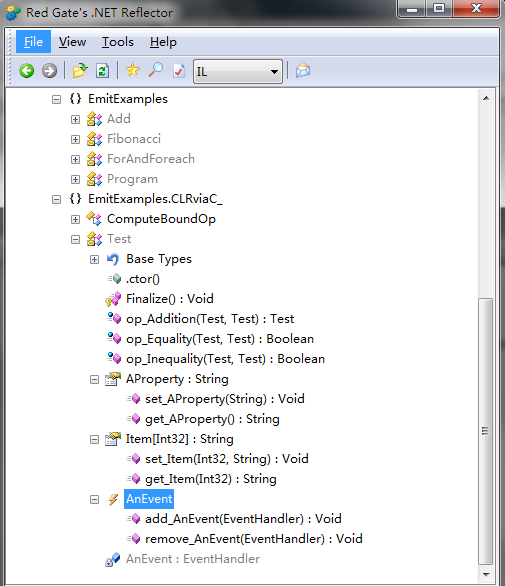Open the Tools menu

118,42
